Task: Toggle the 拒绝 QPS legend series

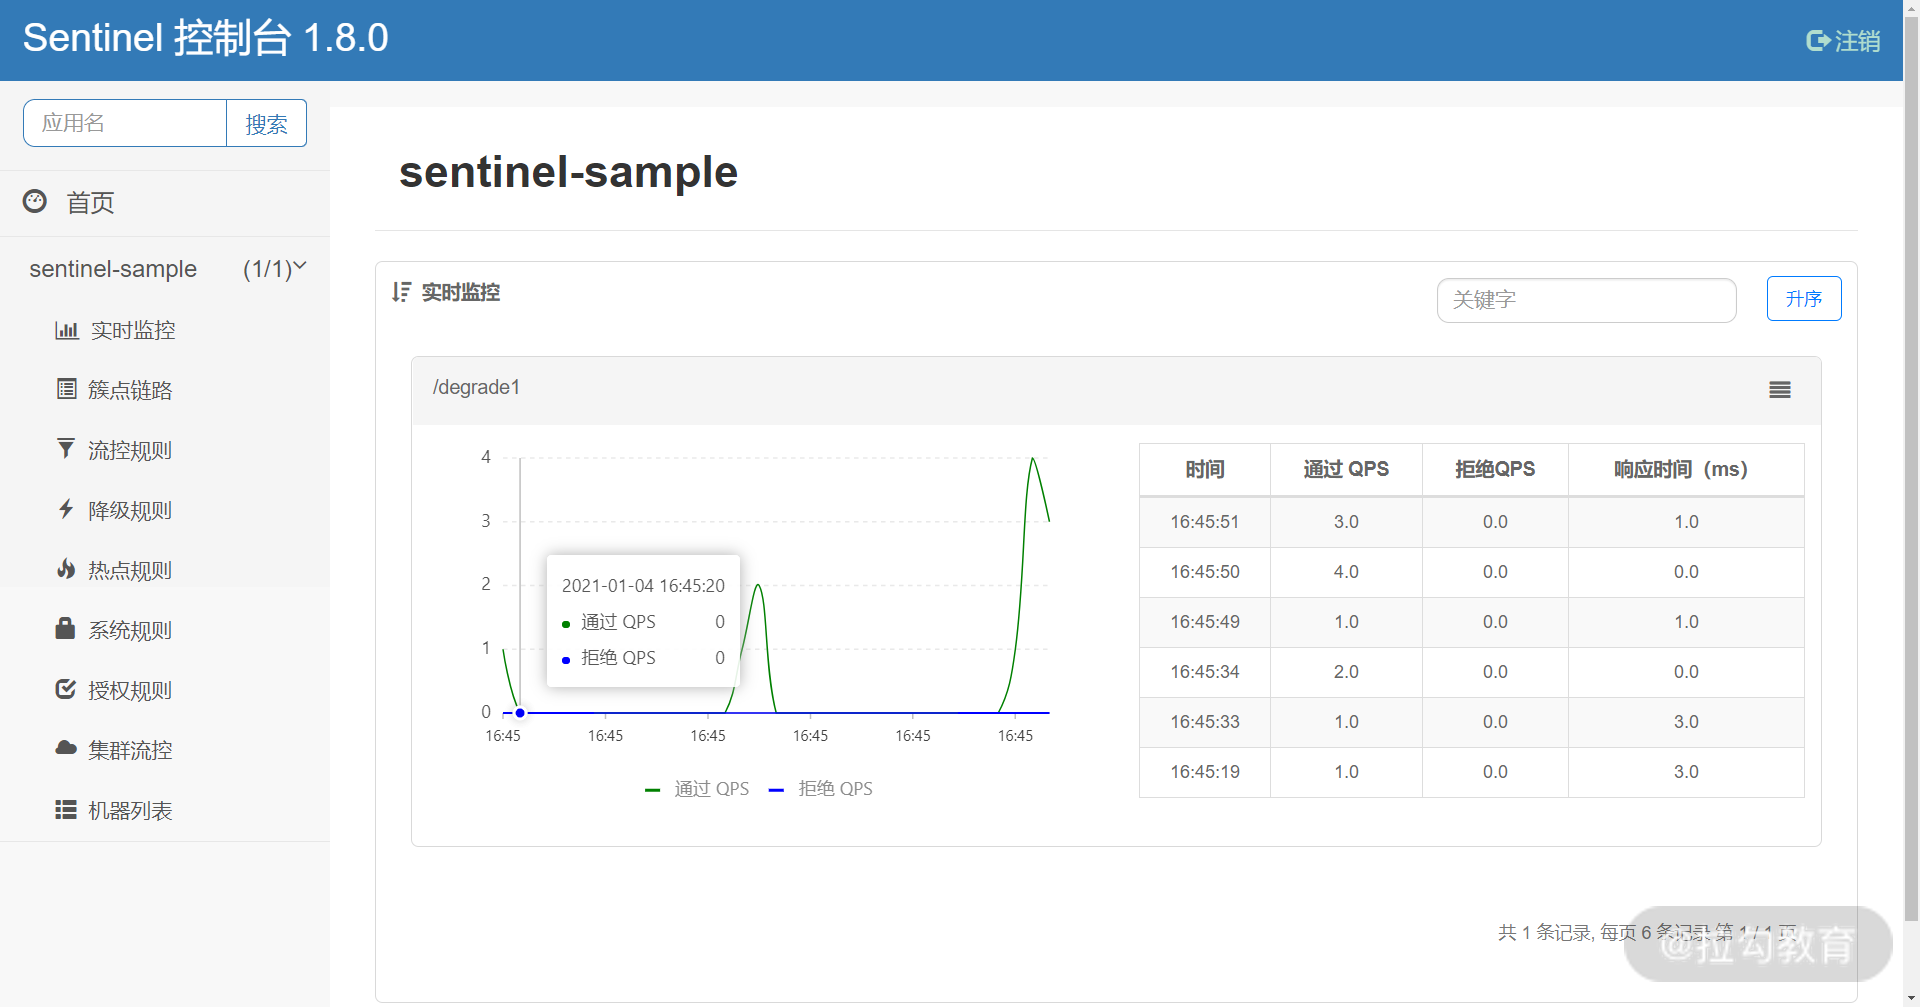Action: click(821, 789)
